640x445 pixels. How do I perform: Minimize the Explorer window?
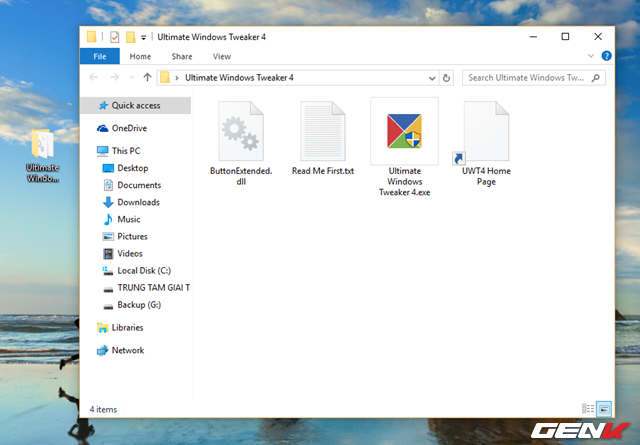coord(533,37)
